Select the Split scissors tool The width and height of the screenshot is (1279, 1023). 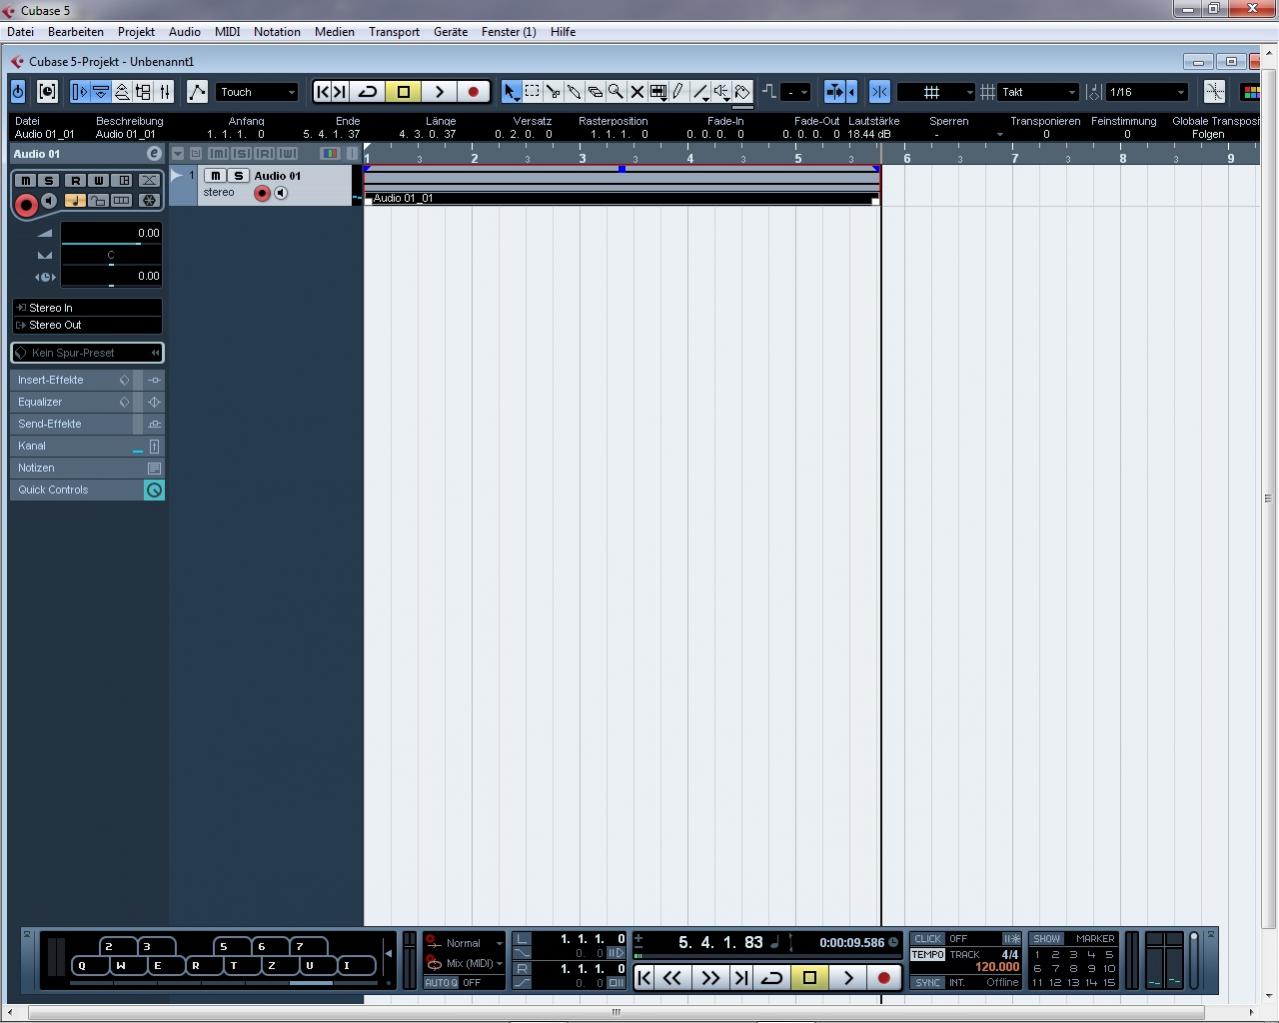553,92
